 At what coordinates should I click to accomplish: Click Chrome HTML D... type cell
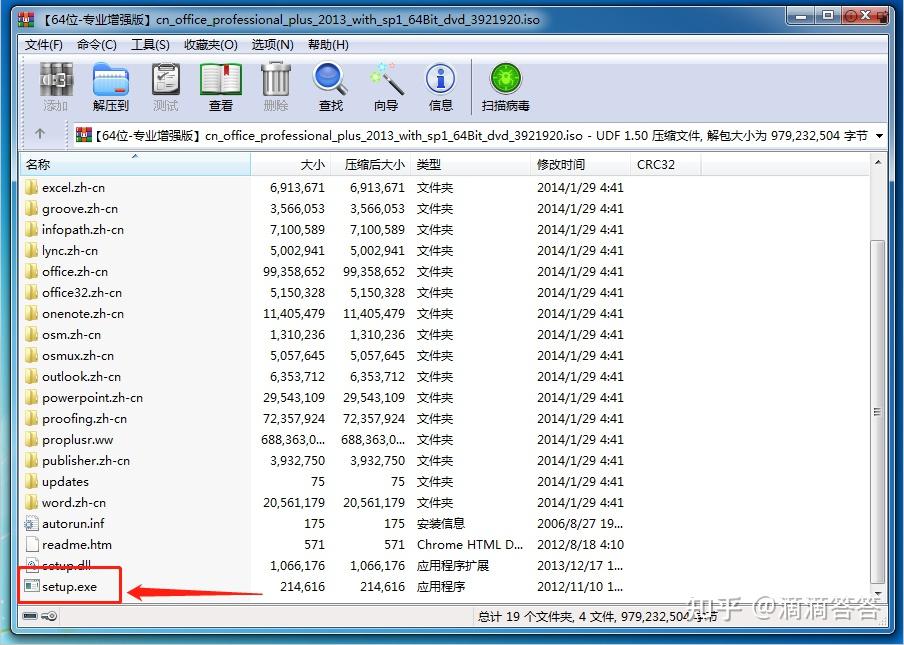click(470, 544)
